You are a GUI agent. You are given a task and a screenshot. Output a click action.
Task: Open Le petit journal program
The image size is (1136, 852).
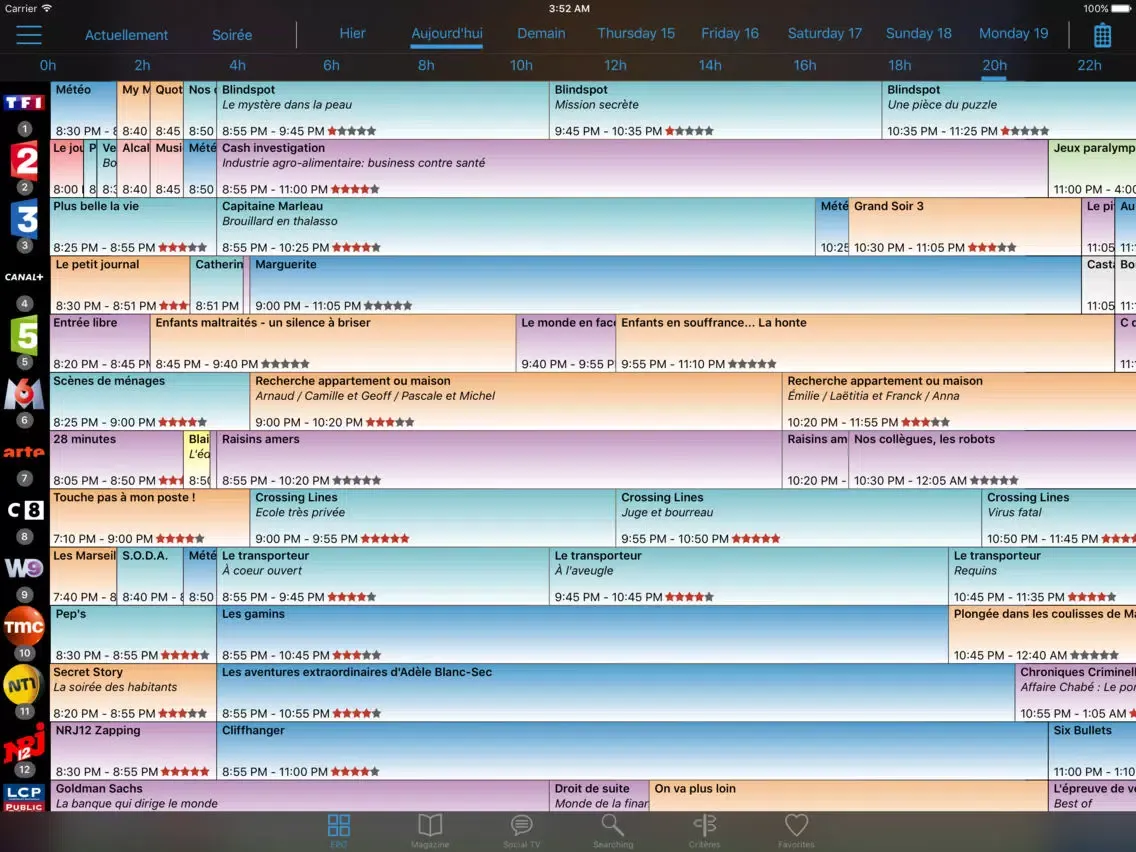click(120, 285)
